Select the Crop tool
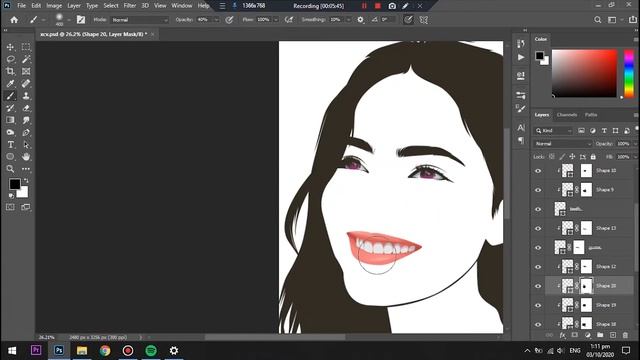This screenshot has width=640, height=360. [10, 72]
